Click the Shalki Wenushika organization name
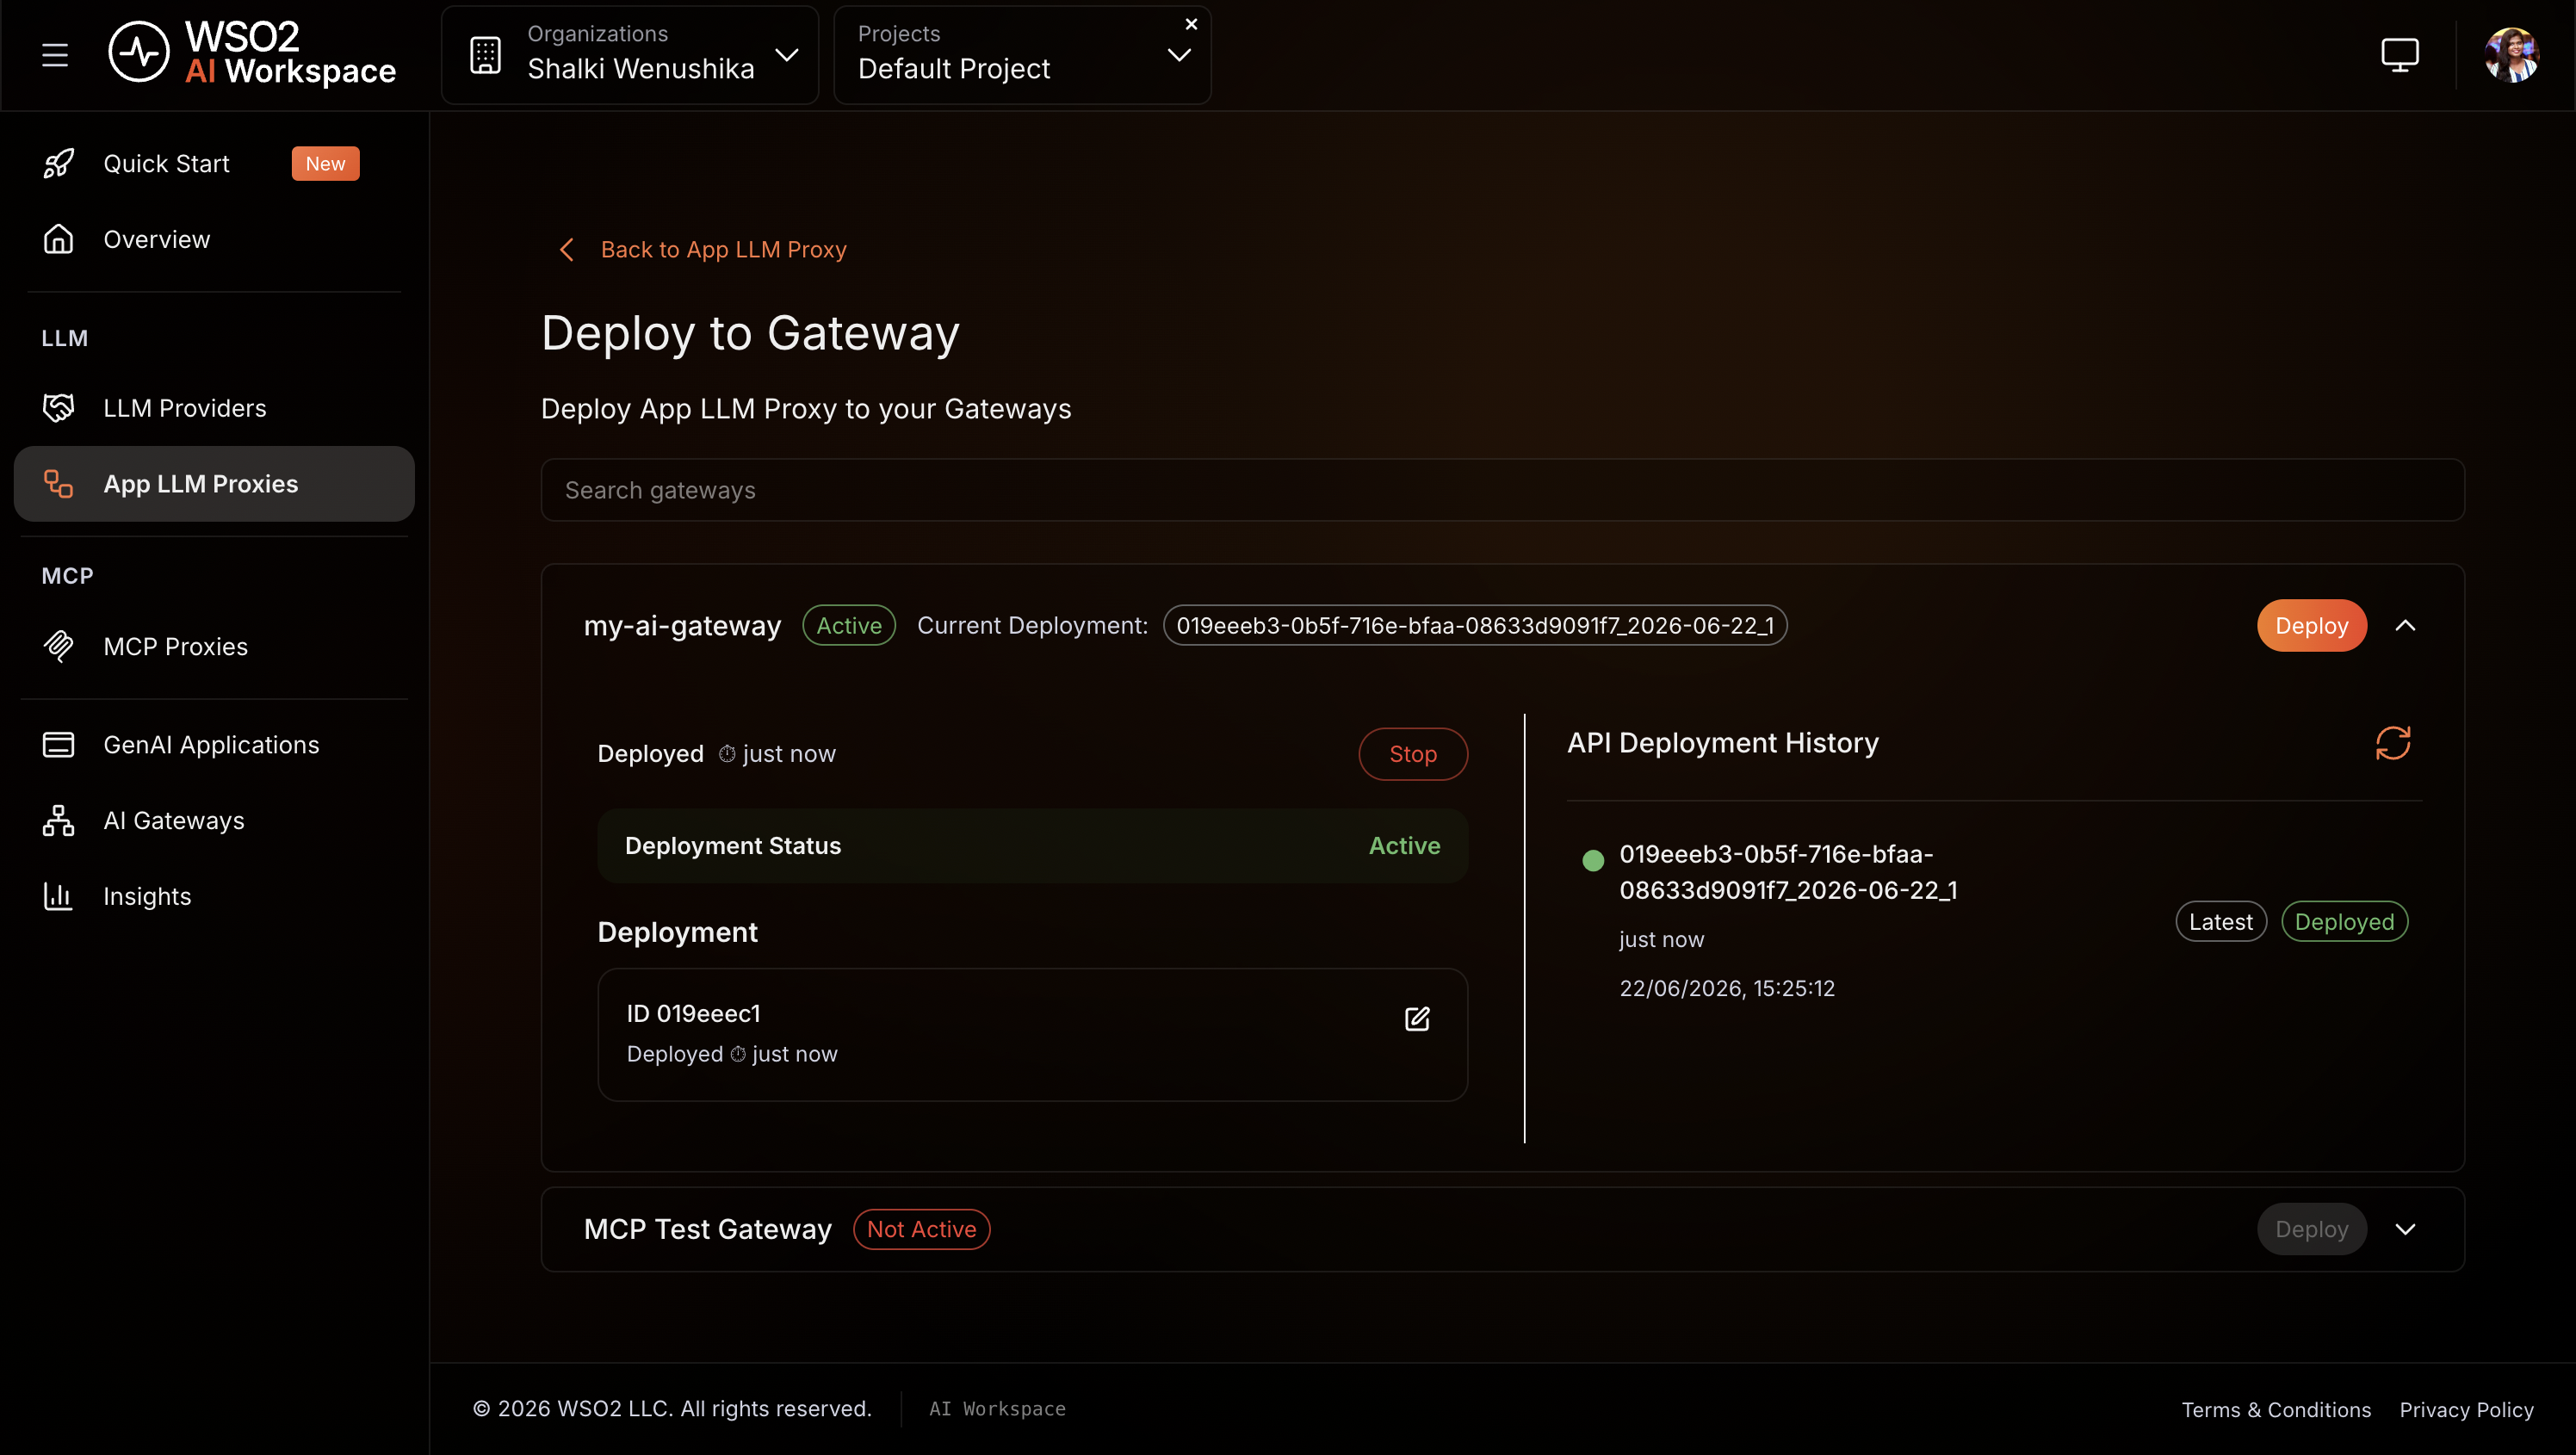The height and width of the screenshot is (1455, 2576). point(641,69)
